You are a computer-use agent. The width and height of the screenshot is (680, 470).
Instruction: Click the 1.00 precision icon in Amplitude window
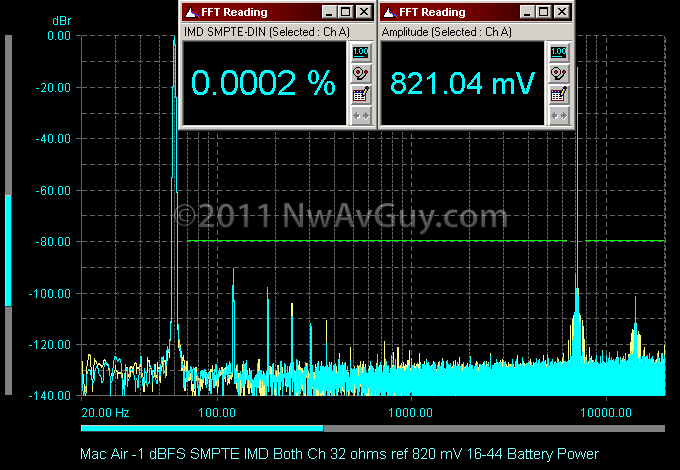559,52
